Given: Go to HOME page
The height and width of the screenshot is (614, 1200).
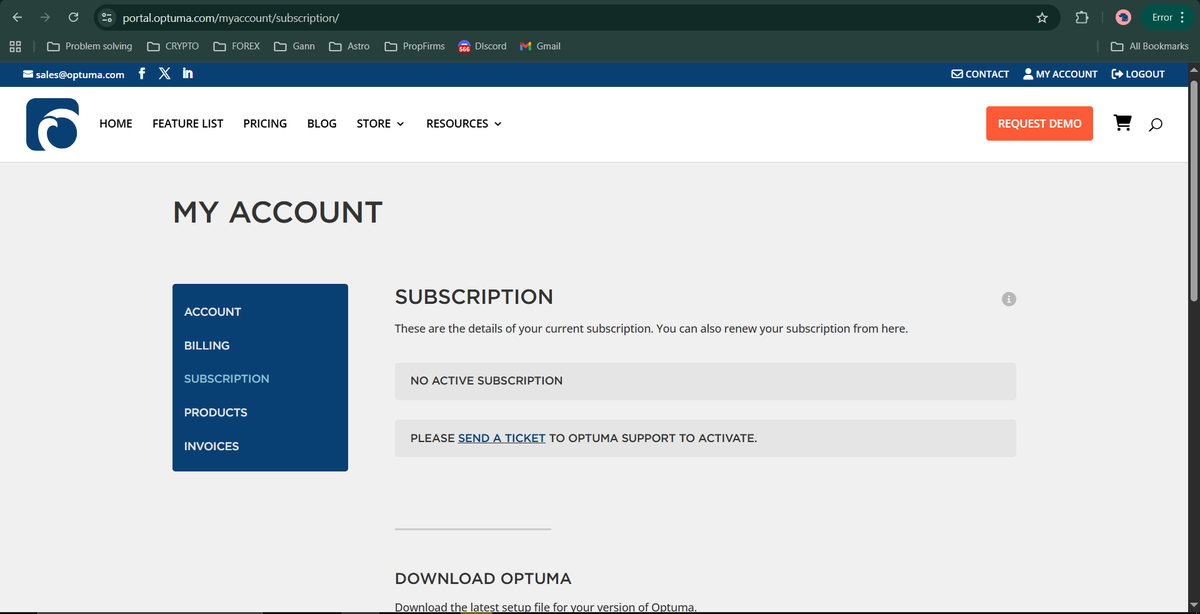Looking at the screenshot, I should (116, 124).
